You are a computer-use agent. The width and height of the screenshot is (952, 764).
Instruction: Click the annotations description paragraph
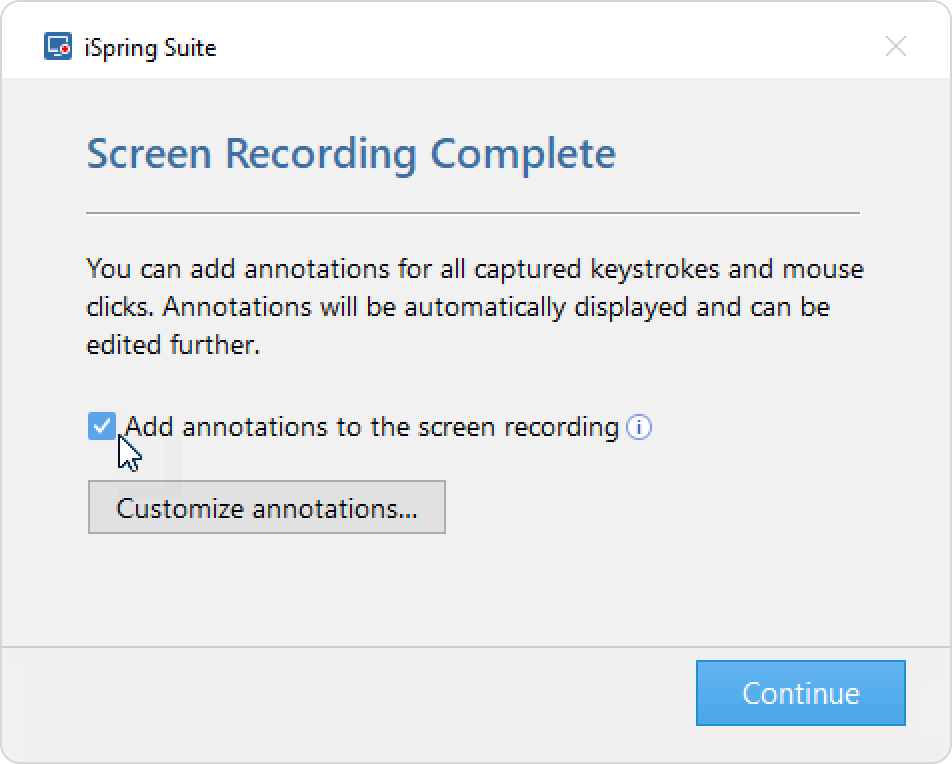coord(474,307)
